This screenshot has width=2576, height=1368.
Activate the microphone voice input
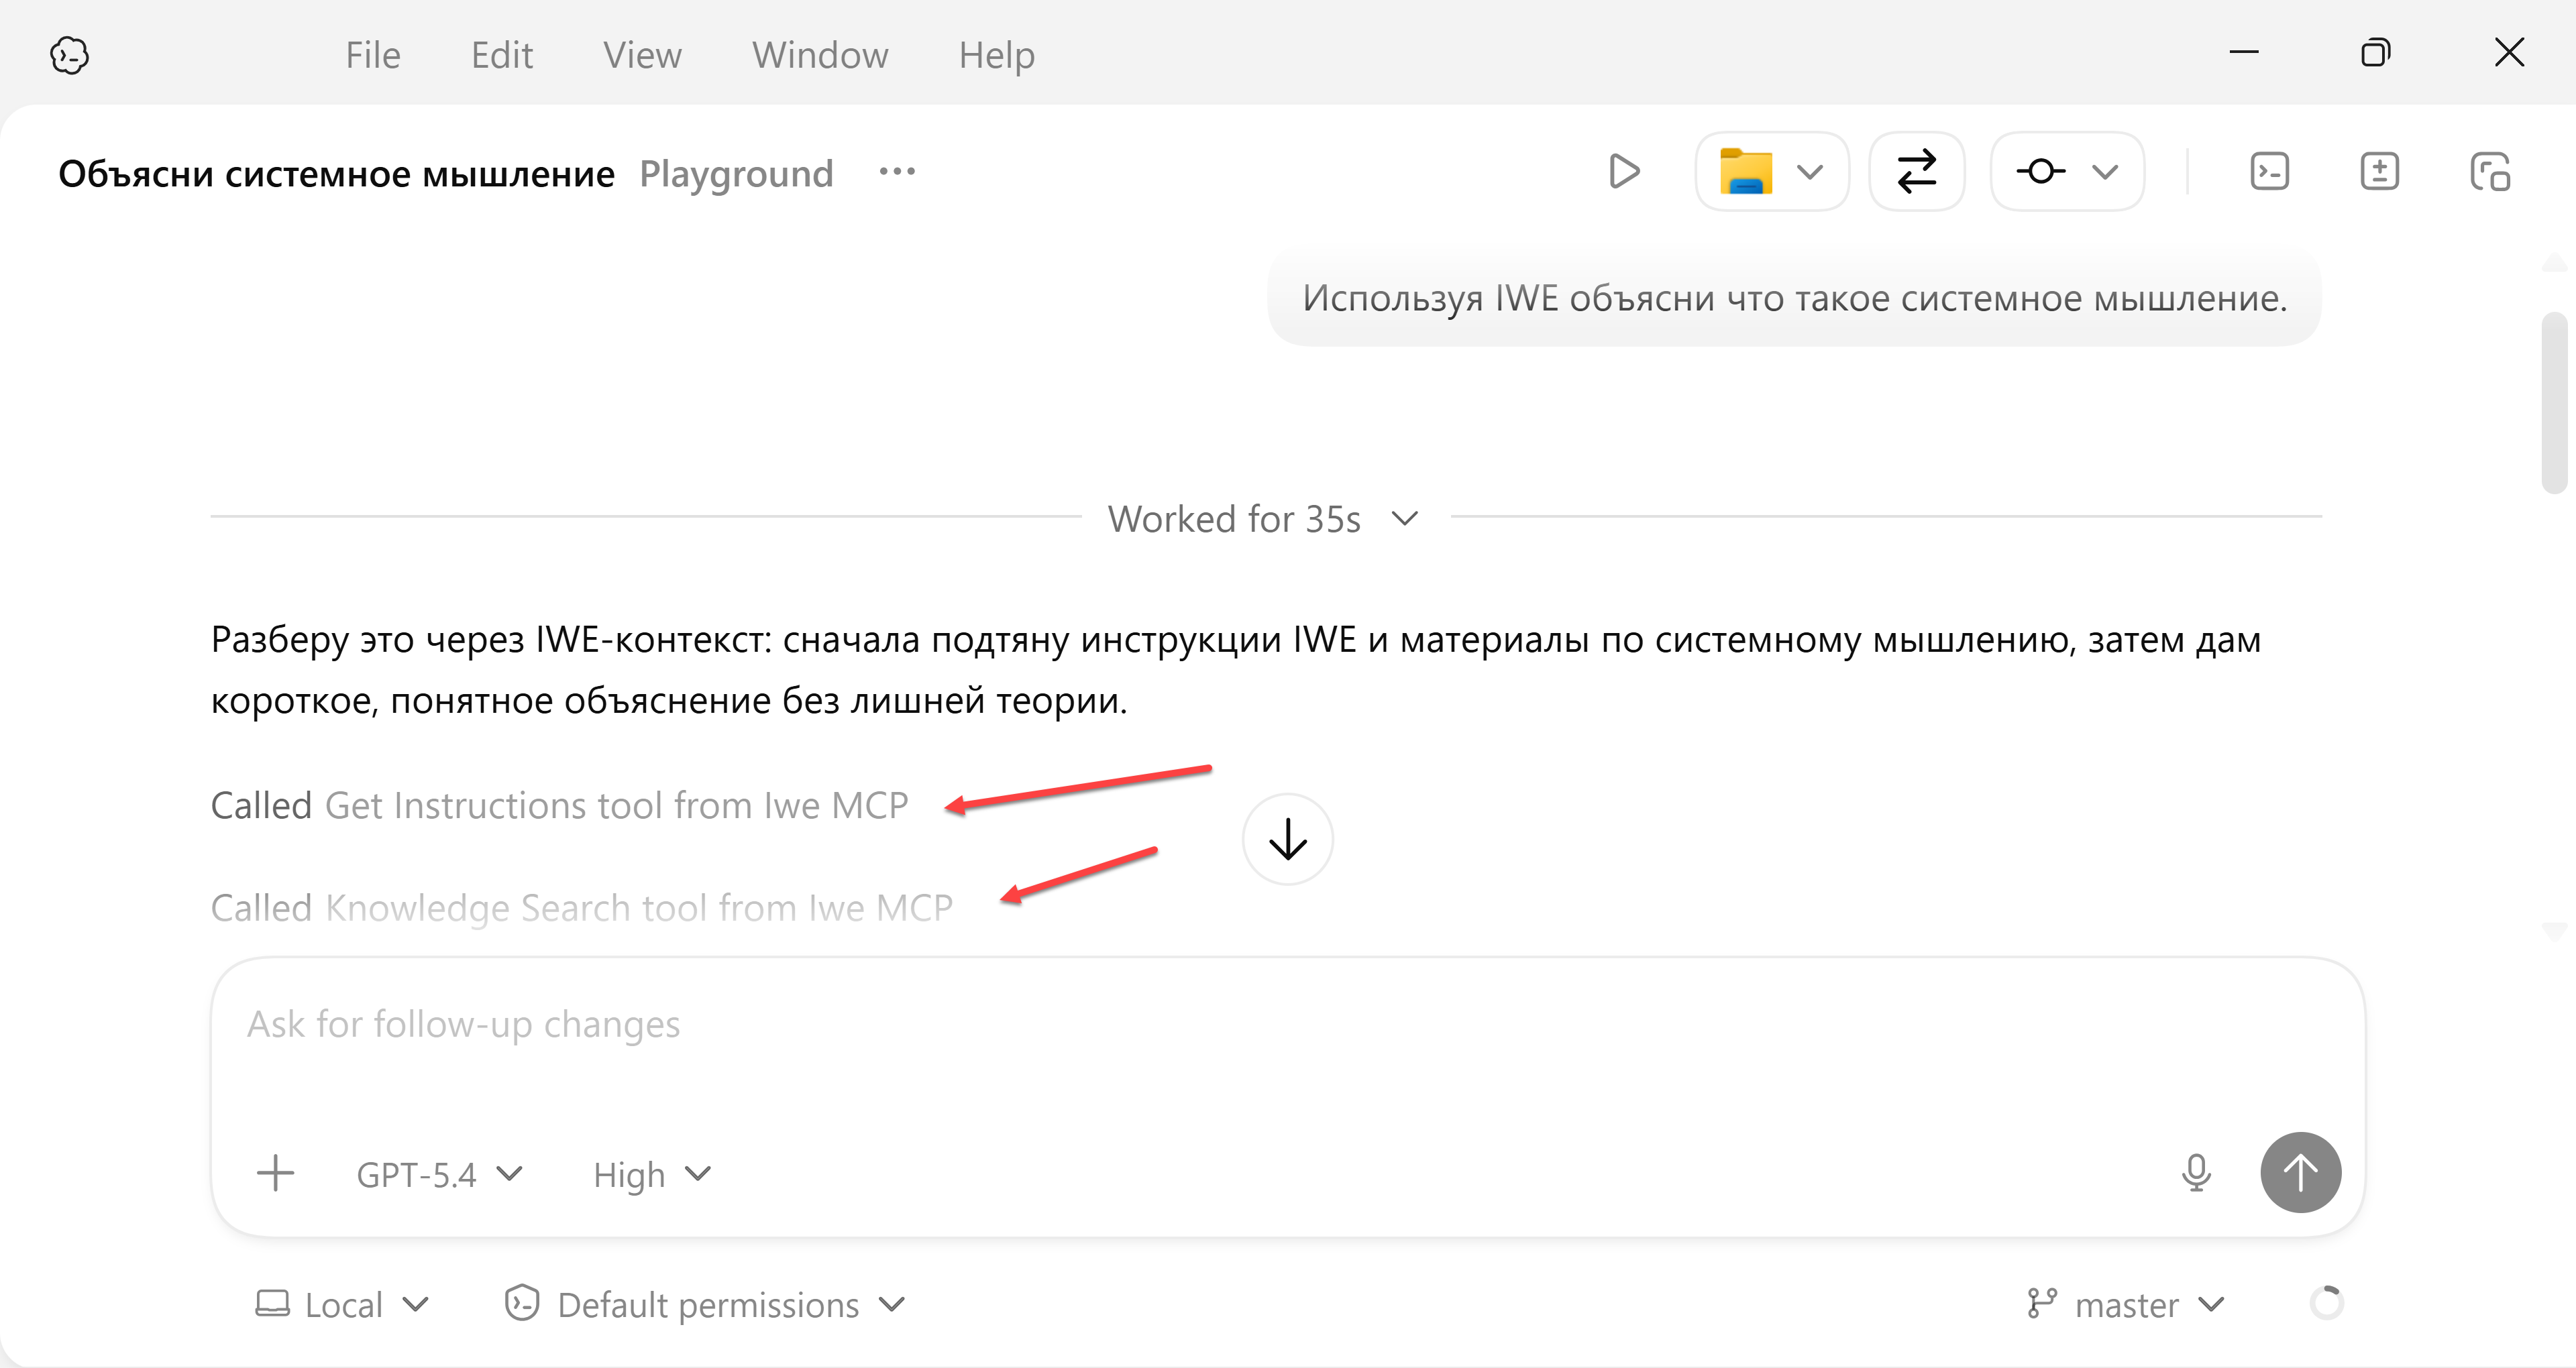[2196, 1173]
